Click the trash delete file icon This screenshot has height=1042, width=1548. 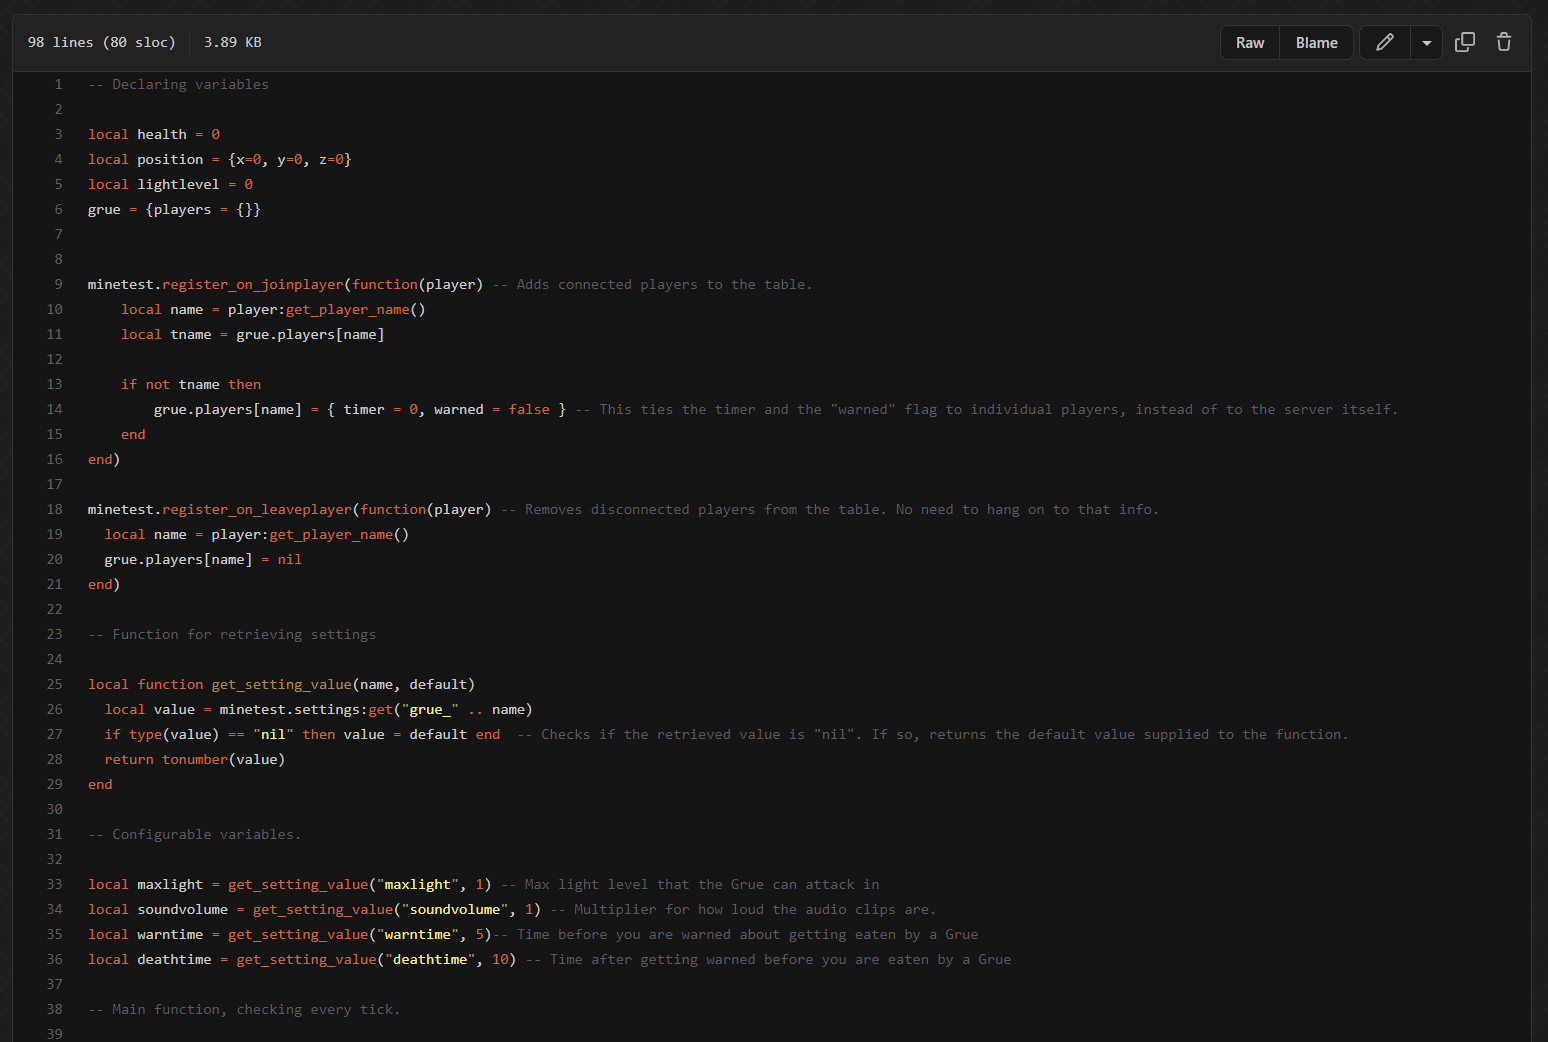1503,42
